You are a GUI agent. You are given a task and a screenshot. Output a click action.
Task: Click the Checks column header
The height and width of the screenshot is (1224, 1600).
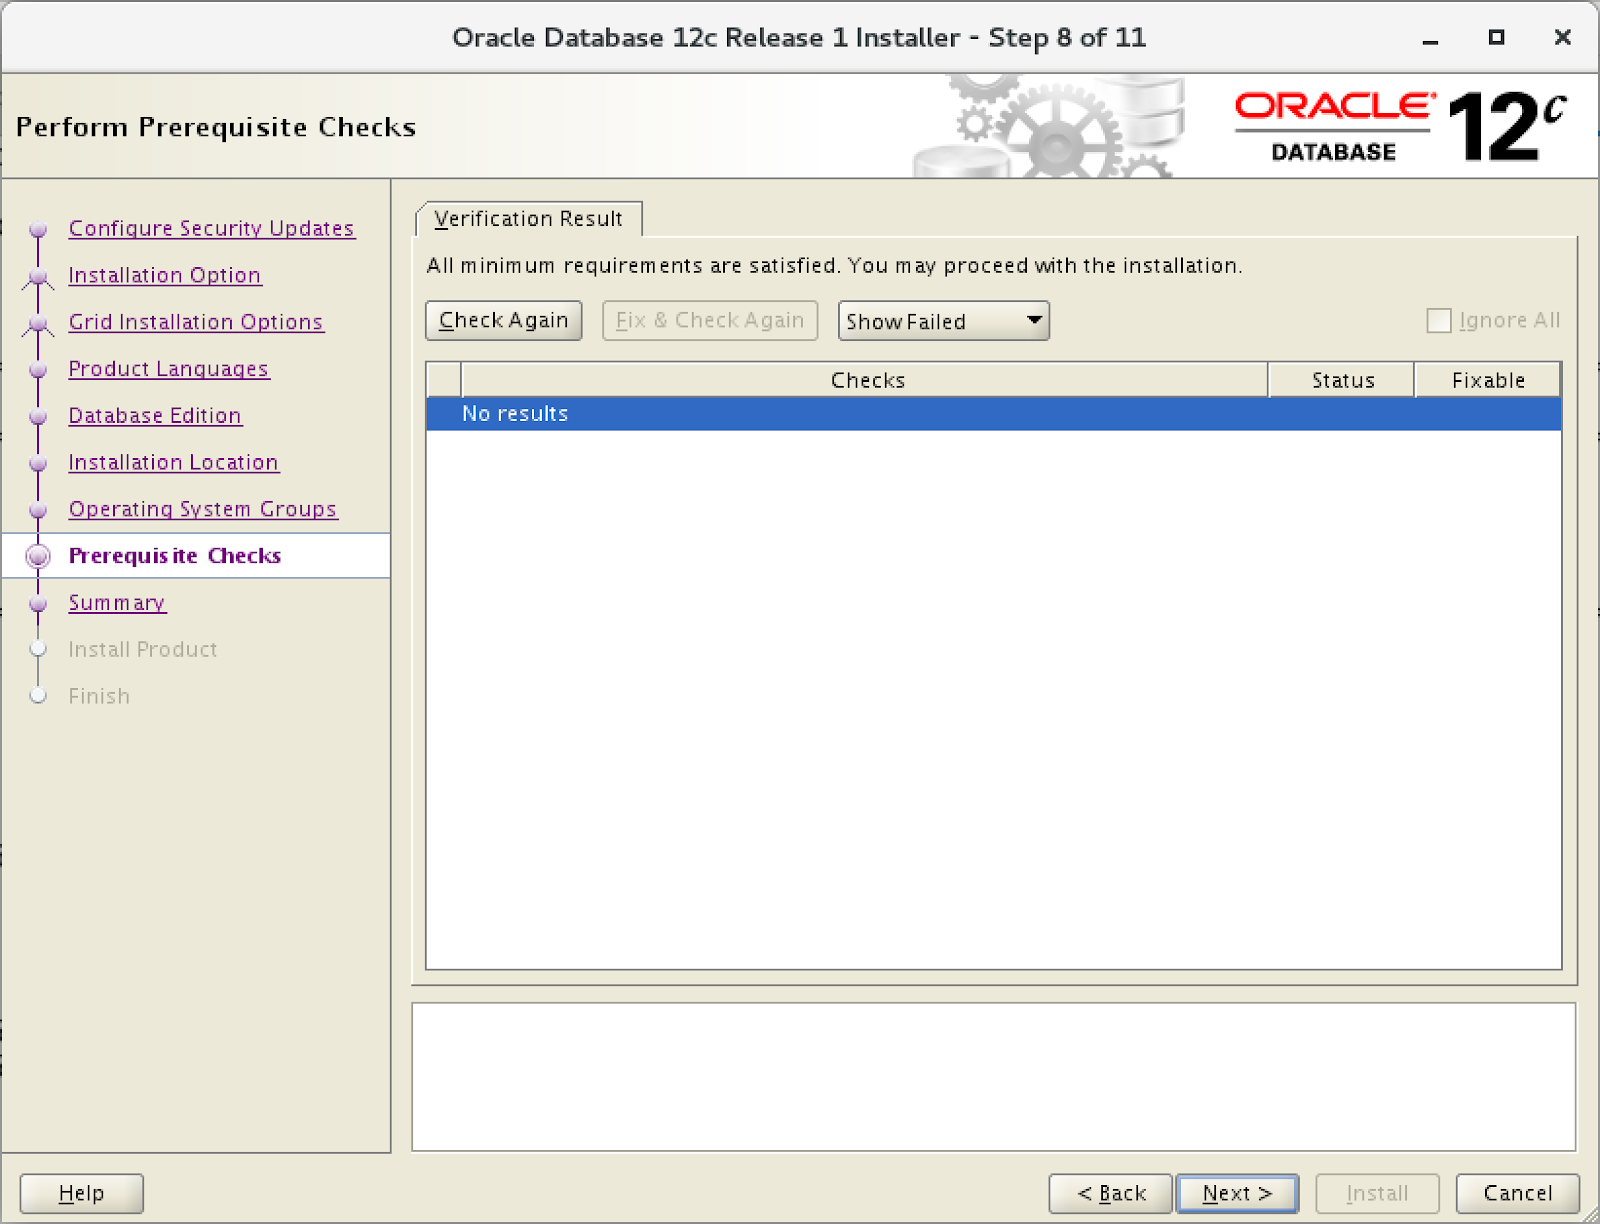[866, 380]
